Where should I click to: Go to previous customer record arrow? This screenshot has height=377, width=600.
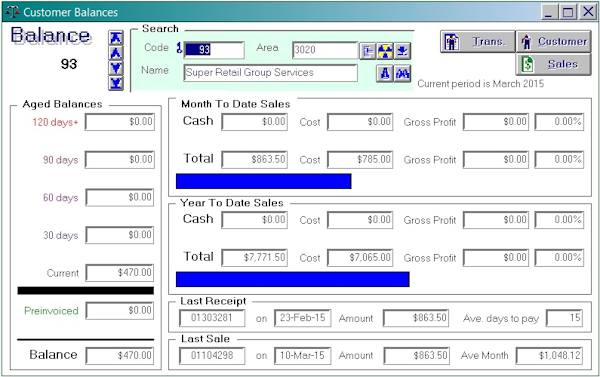[116, 53]
